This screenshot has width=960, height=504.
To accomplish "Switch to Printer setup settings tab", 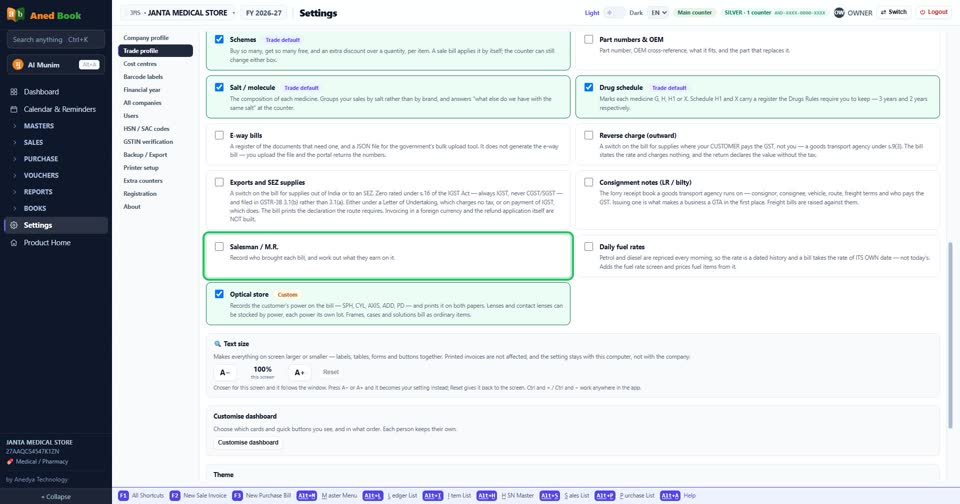I will 141,168.
